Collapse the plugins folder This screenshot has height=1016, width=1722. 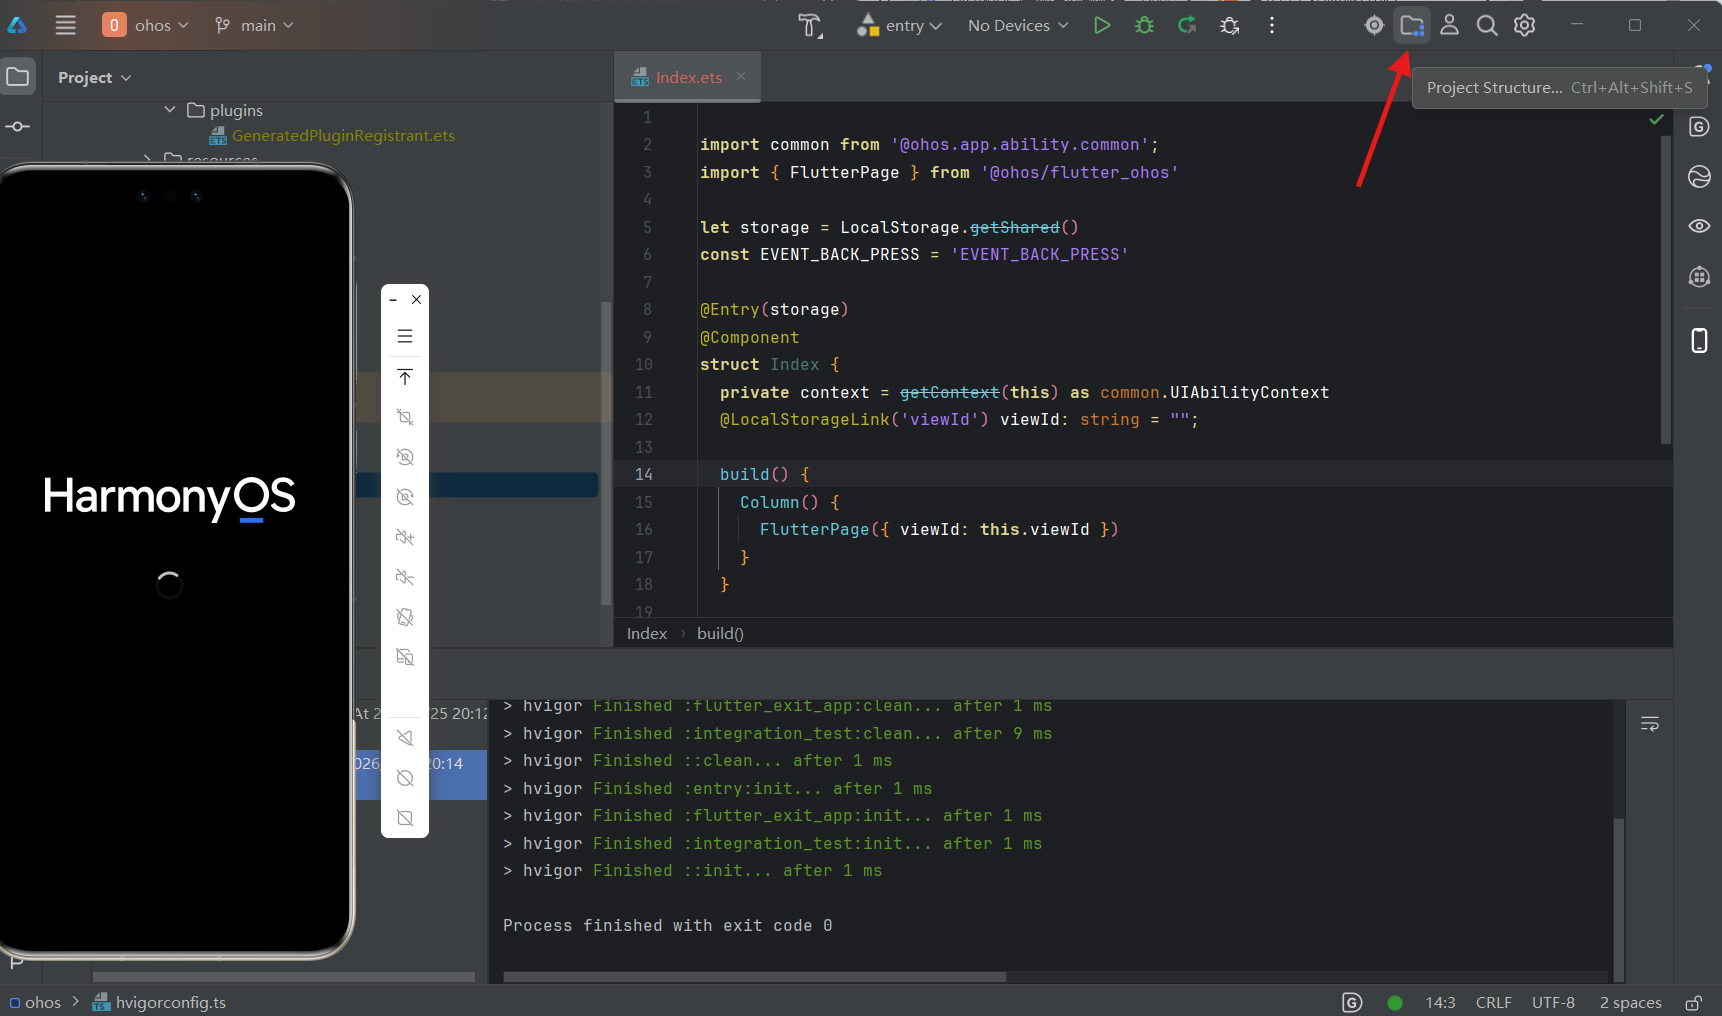point(170,109)
